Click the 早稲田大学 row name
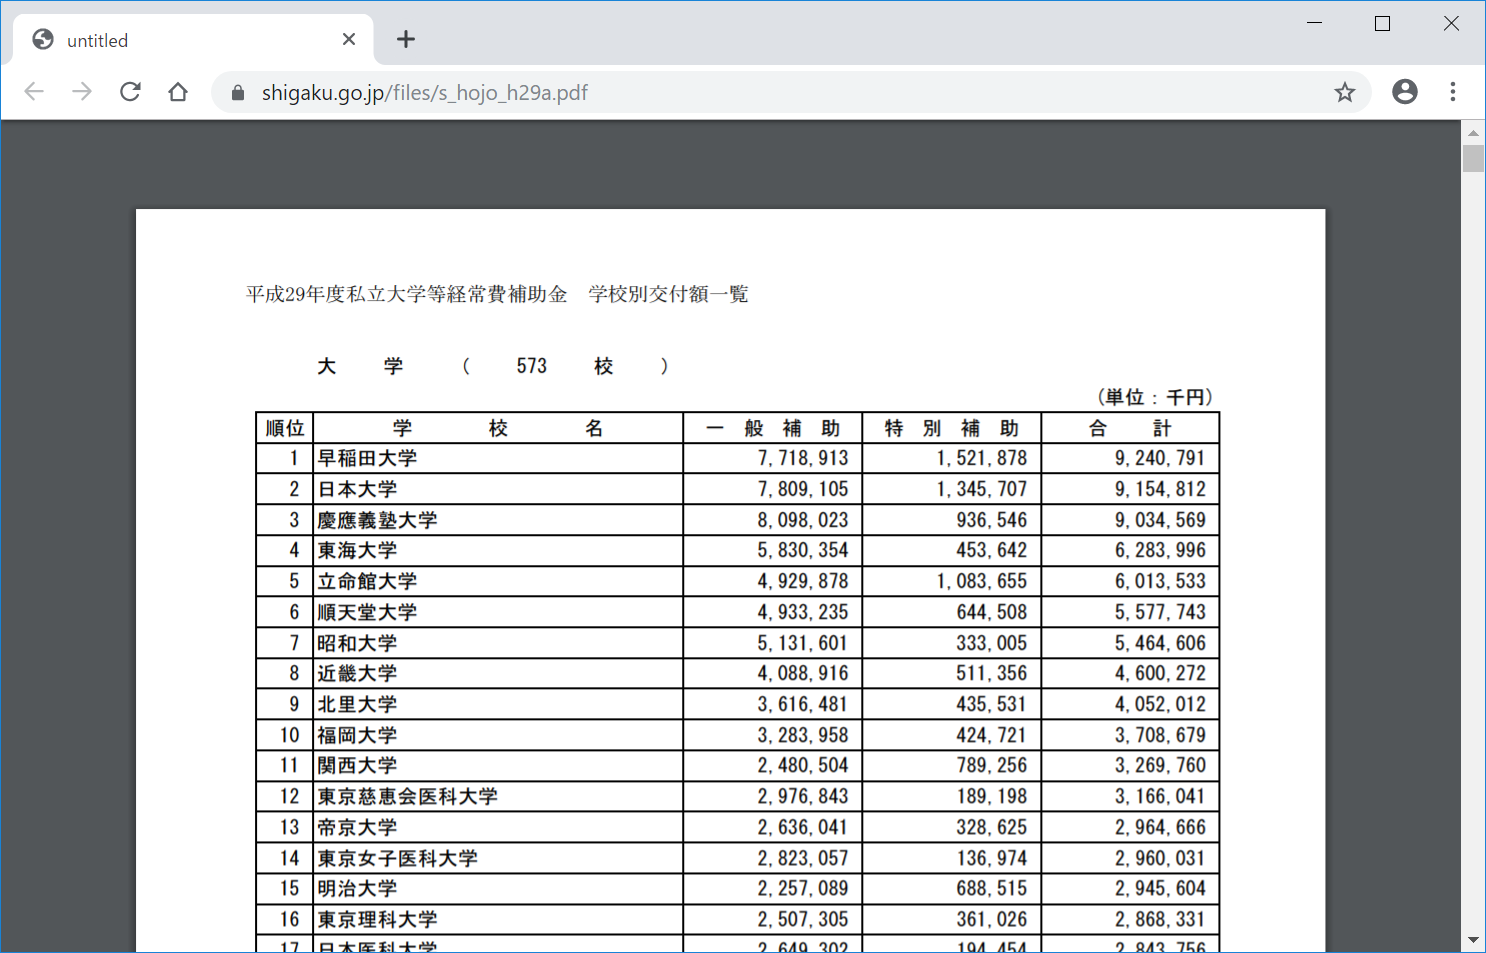Screen dimensions: 1486x953 point(367,458)
